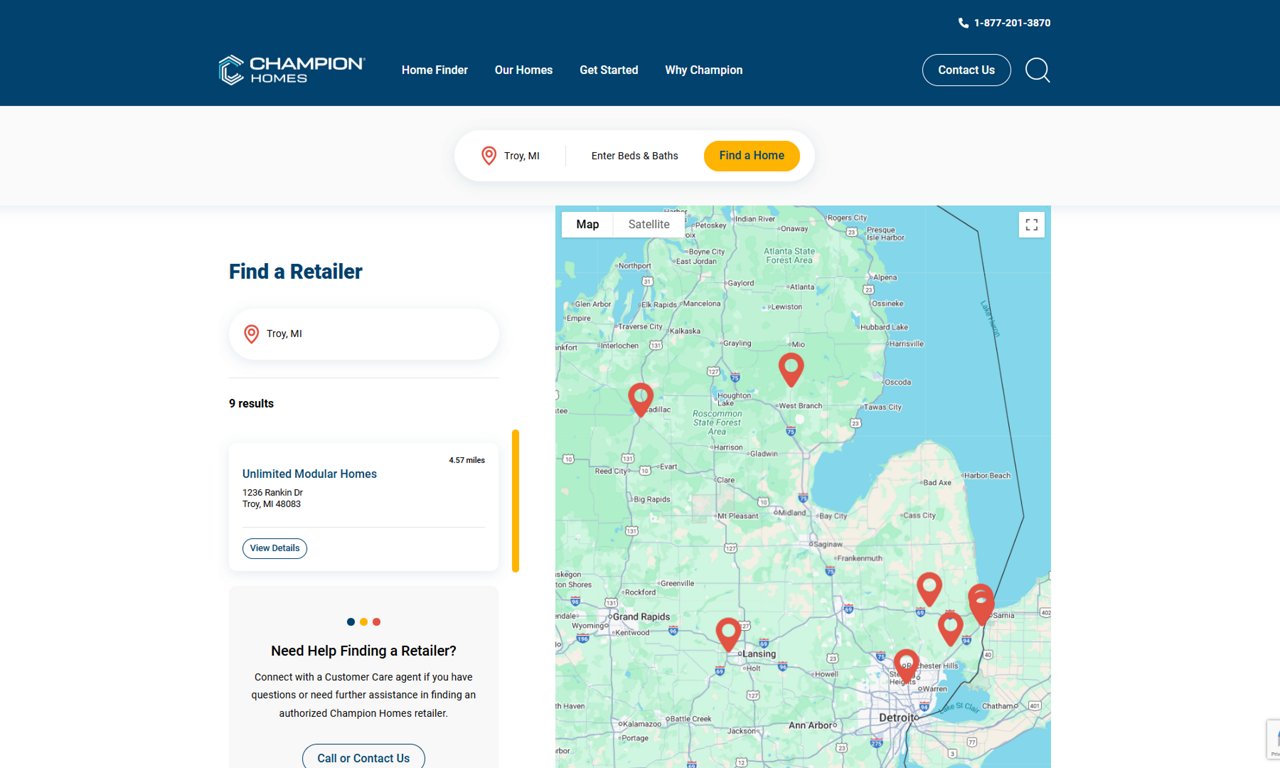This screenshot has height=768, width=1280.
Task: Toggle the map fullscreen icon
Action: [1031, 224]
